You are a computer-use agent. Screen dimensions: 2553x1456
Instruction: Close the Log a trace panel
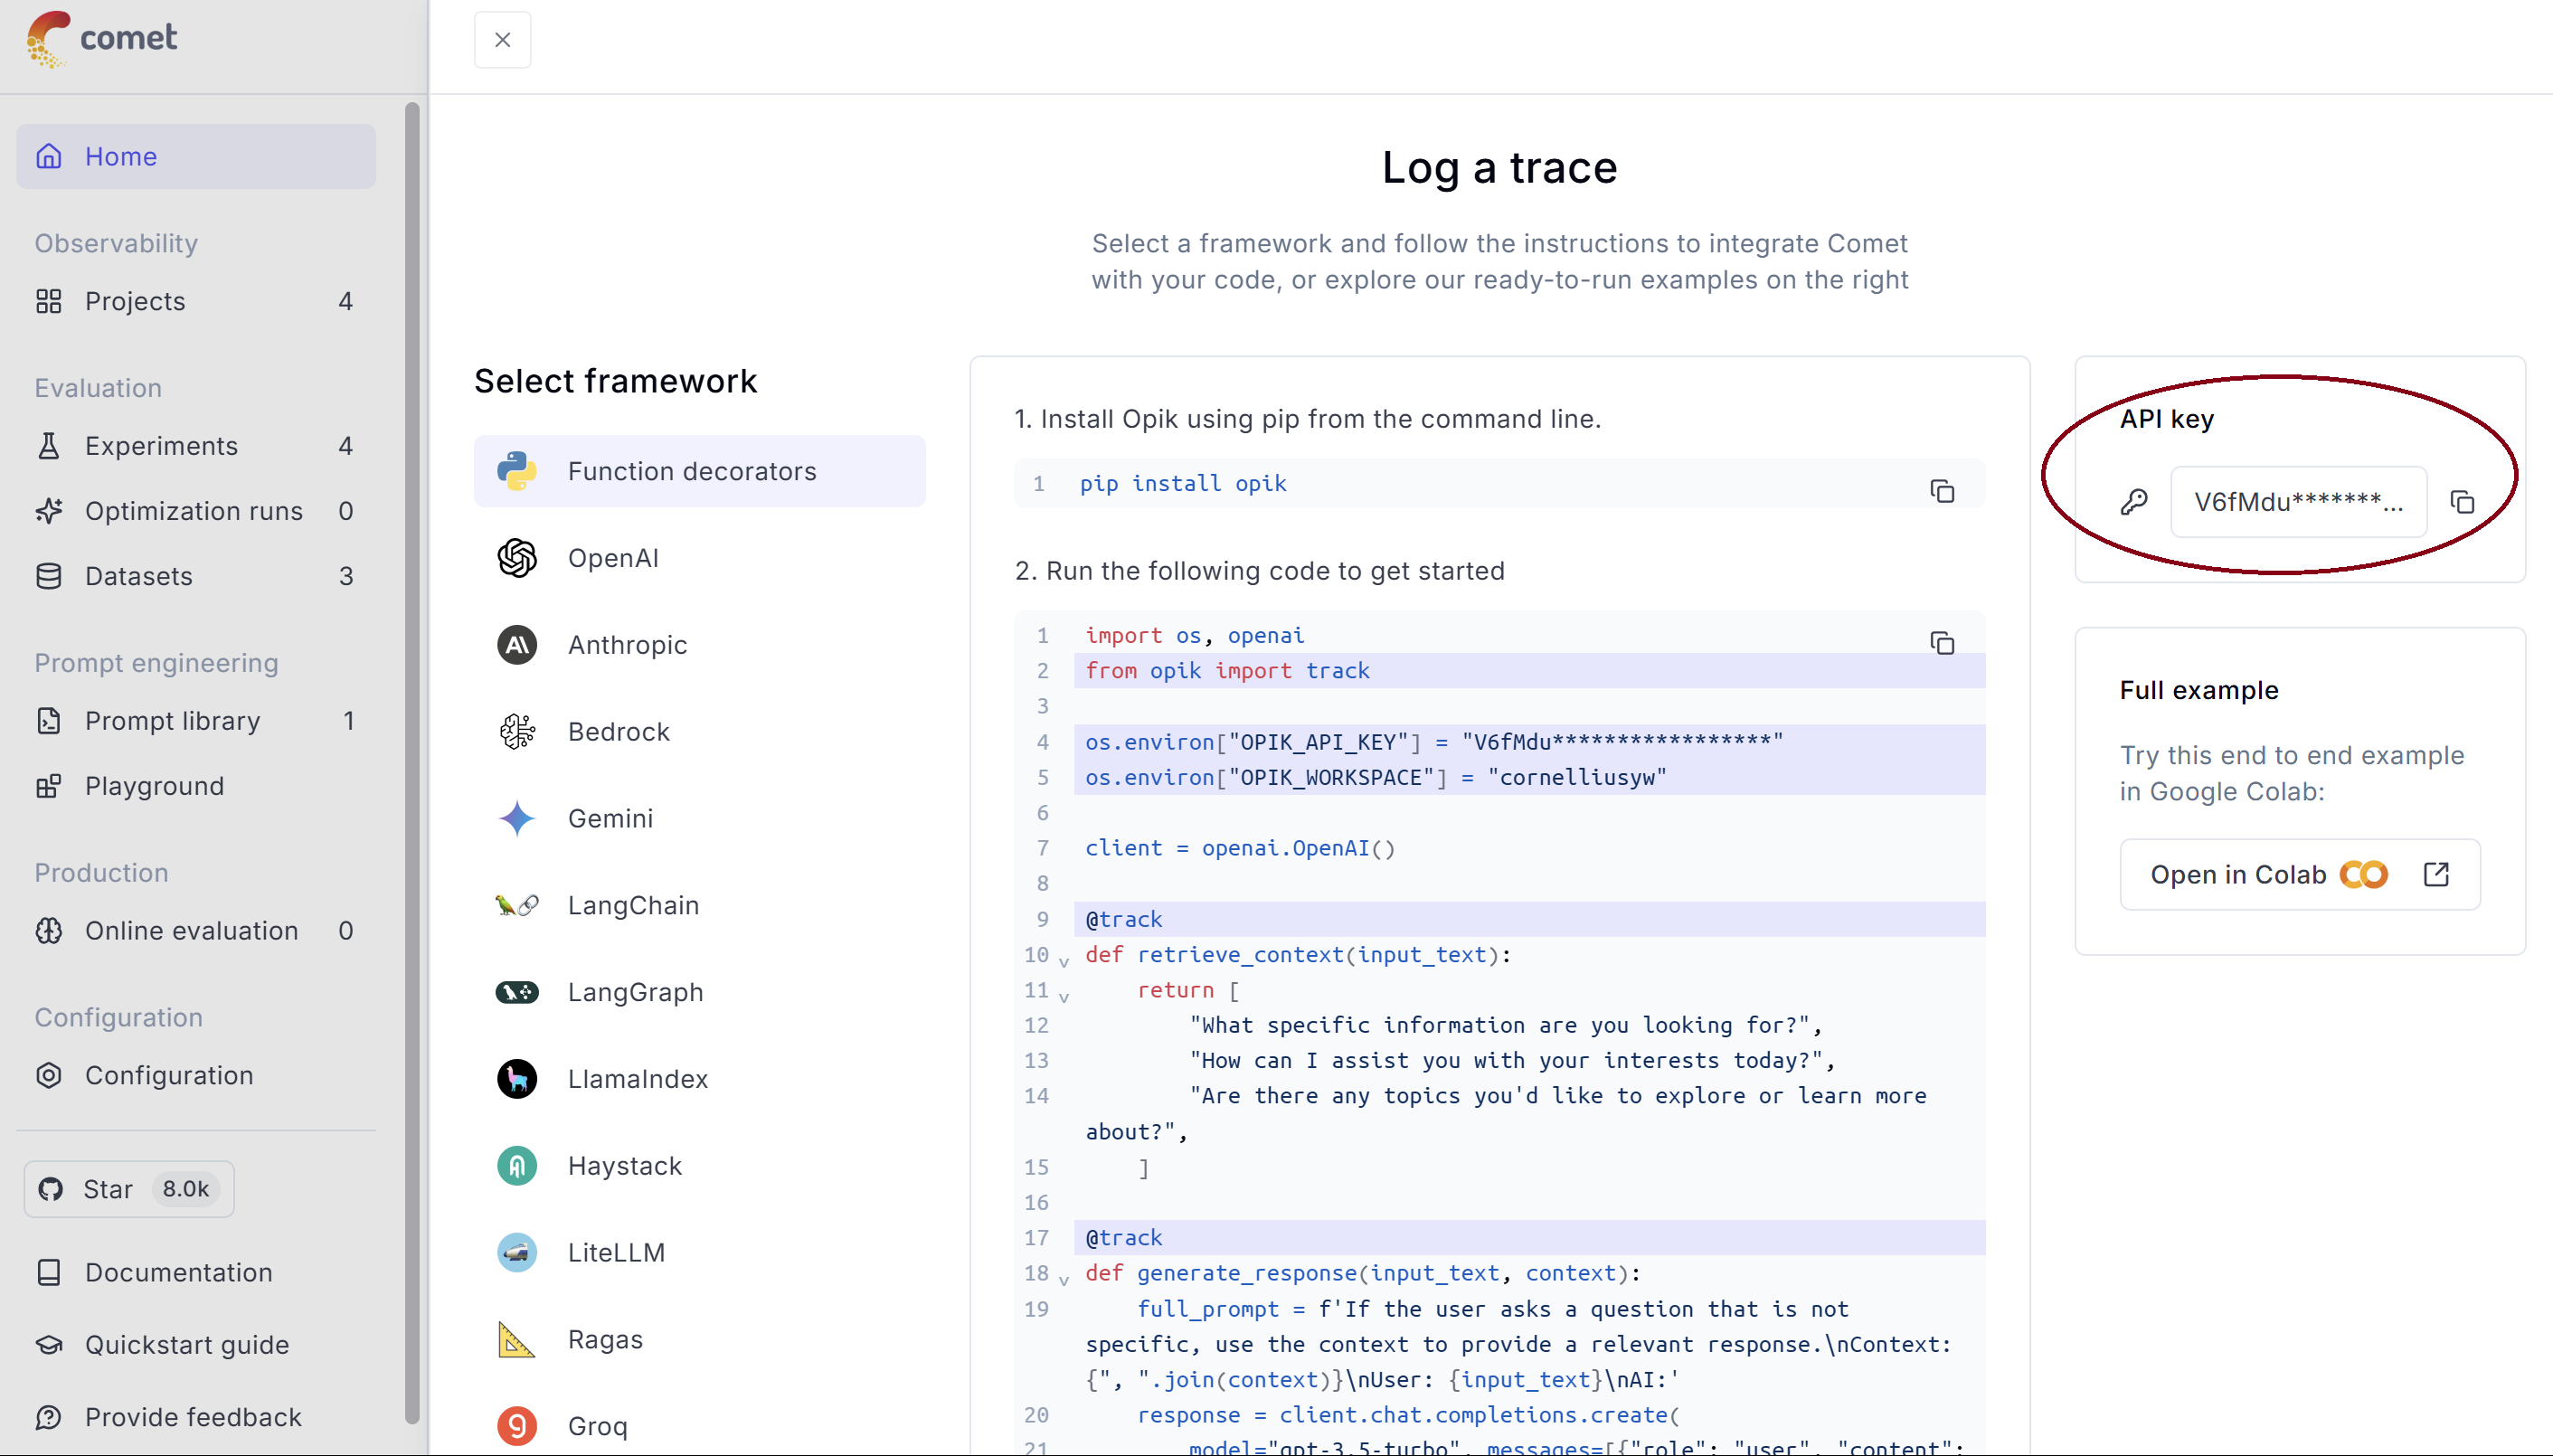click(x=502, y=40)
